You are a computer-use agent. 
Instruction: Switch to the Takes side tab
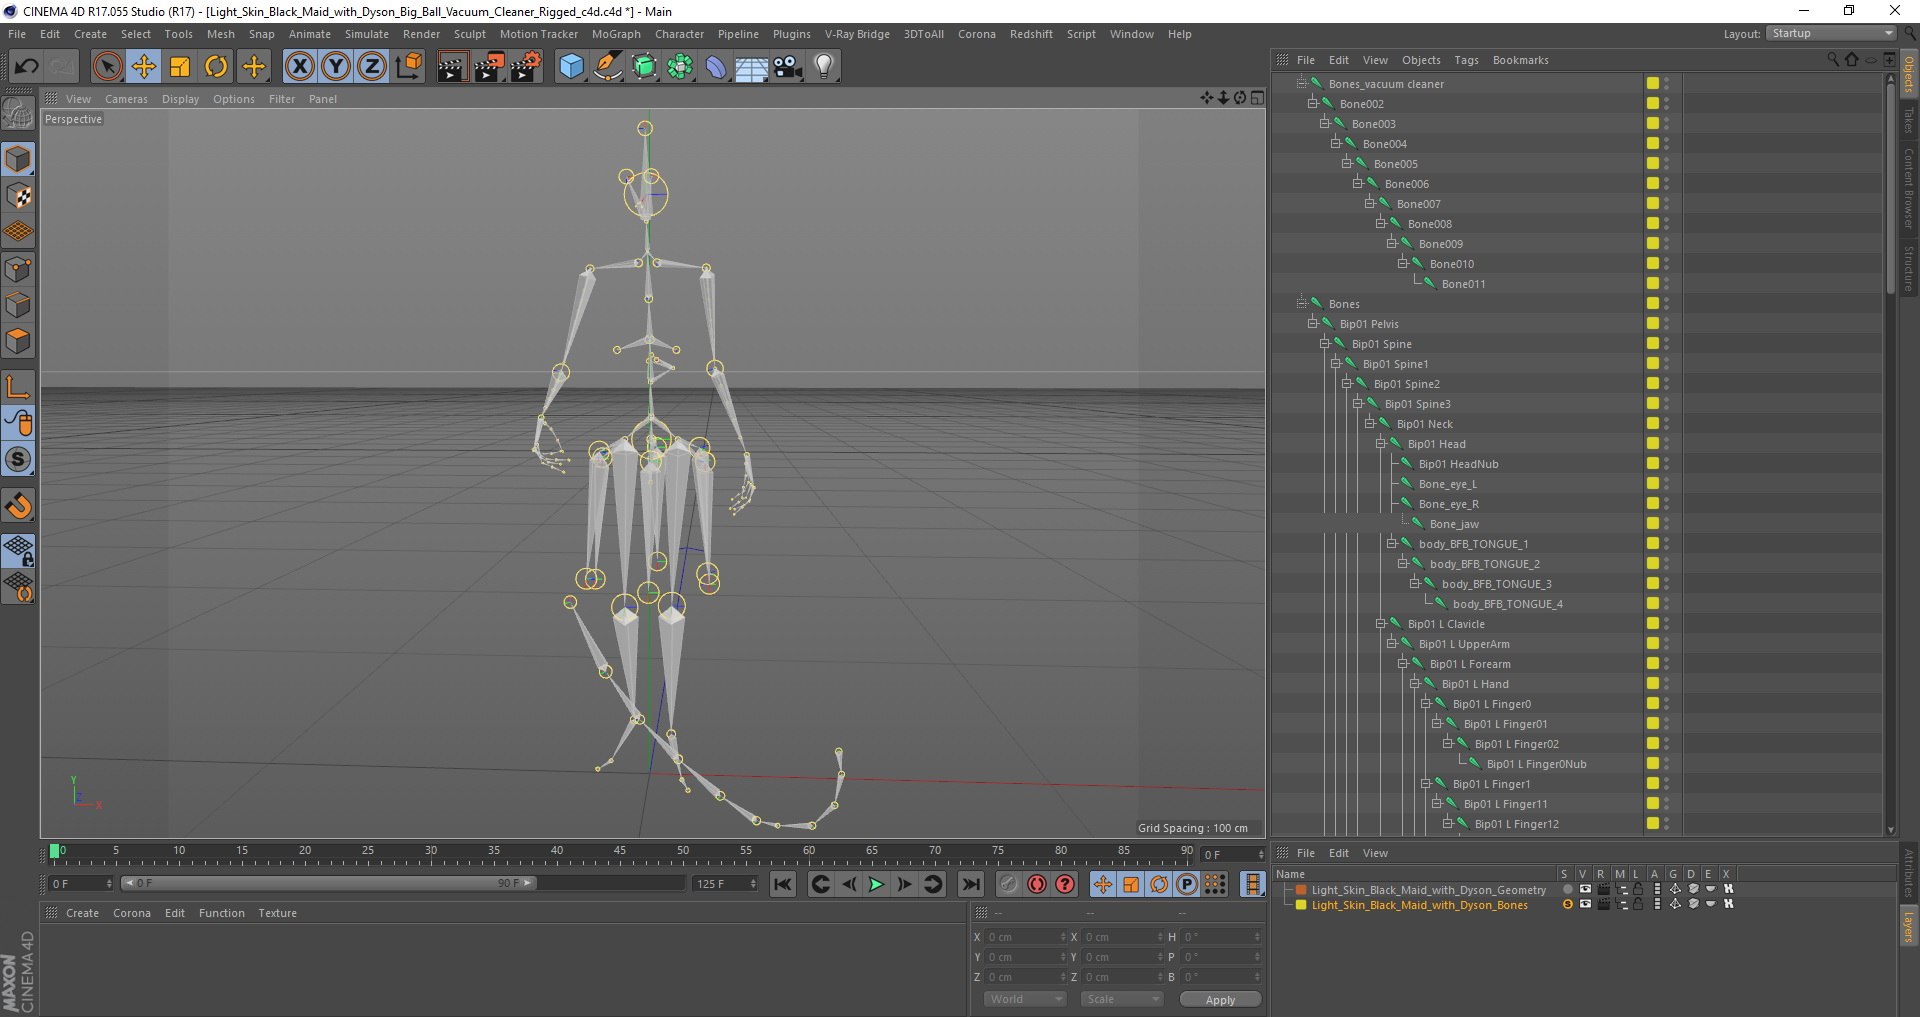tap(1908, 120)
